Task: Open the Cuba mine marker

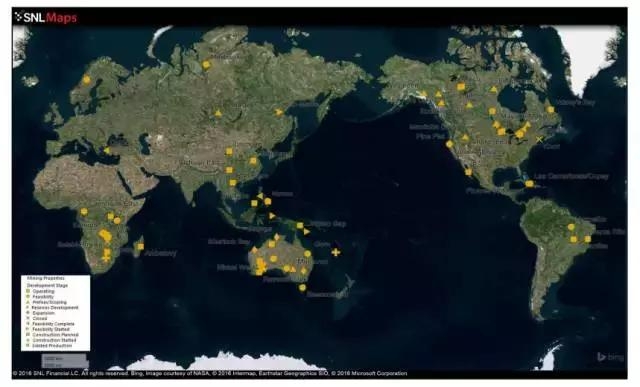Action: tap(529, 184)
